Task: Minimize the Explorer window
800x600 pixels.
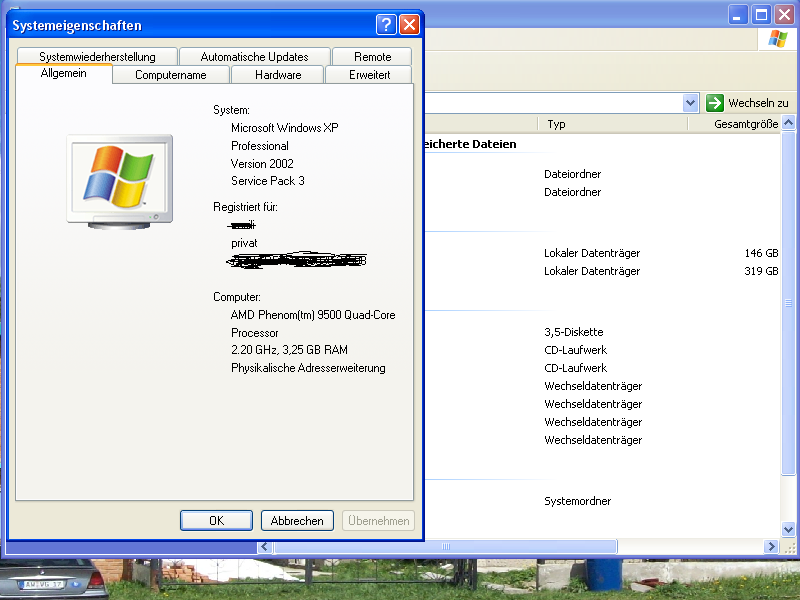Action: click(738, 14)
